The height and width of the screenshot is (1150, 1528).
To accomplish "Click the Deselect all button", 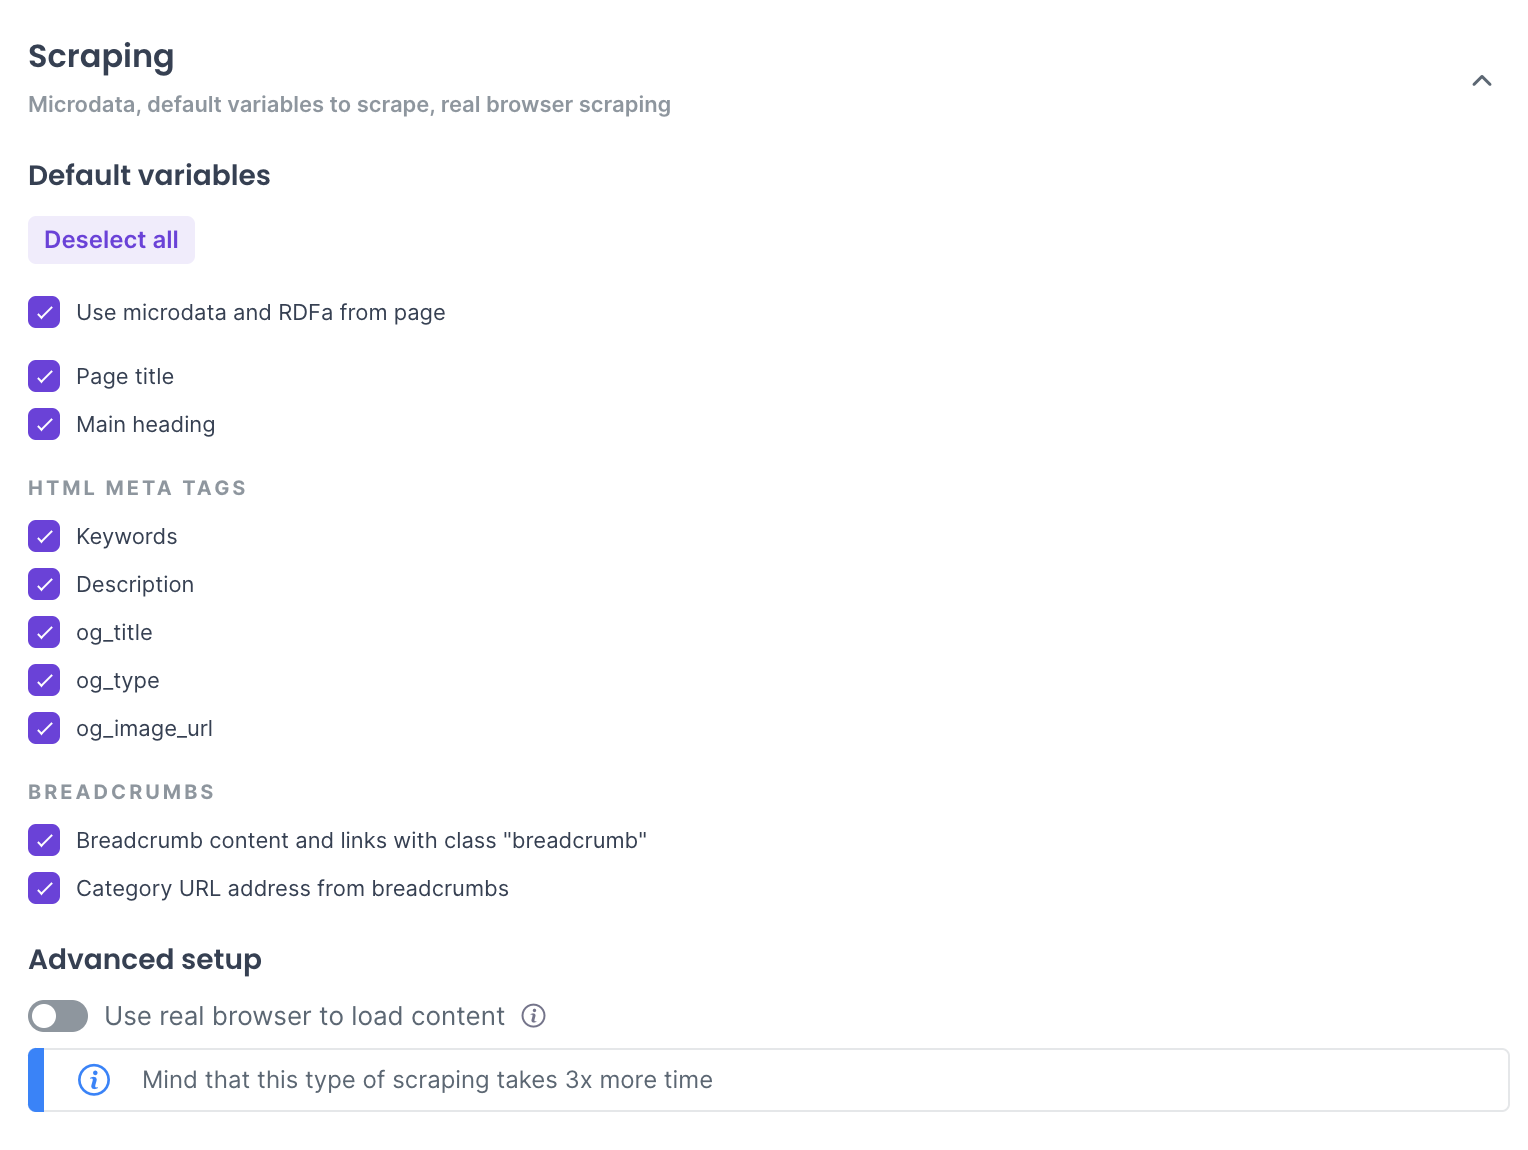I will (x=111, y=240).
